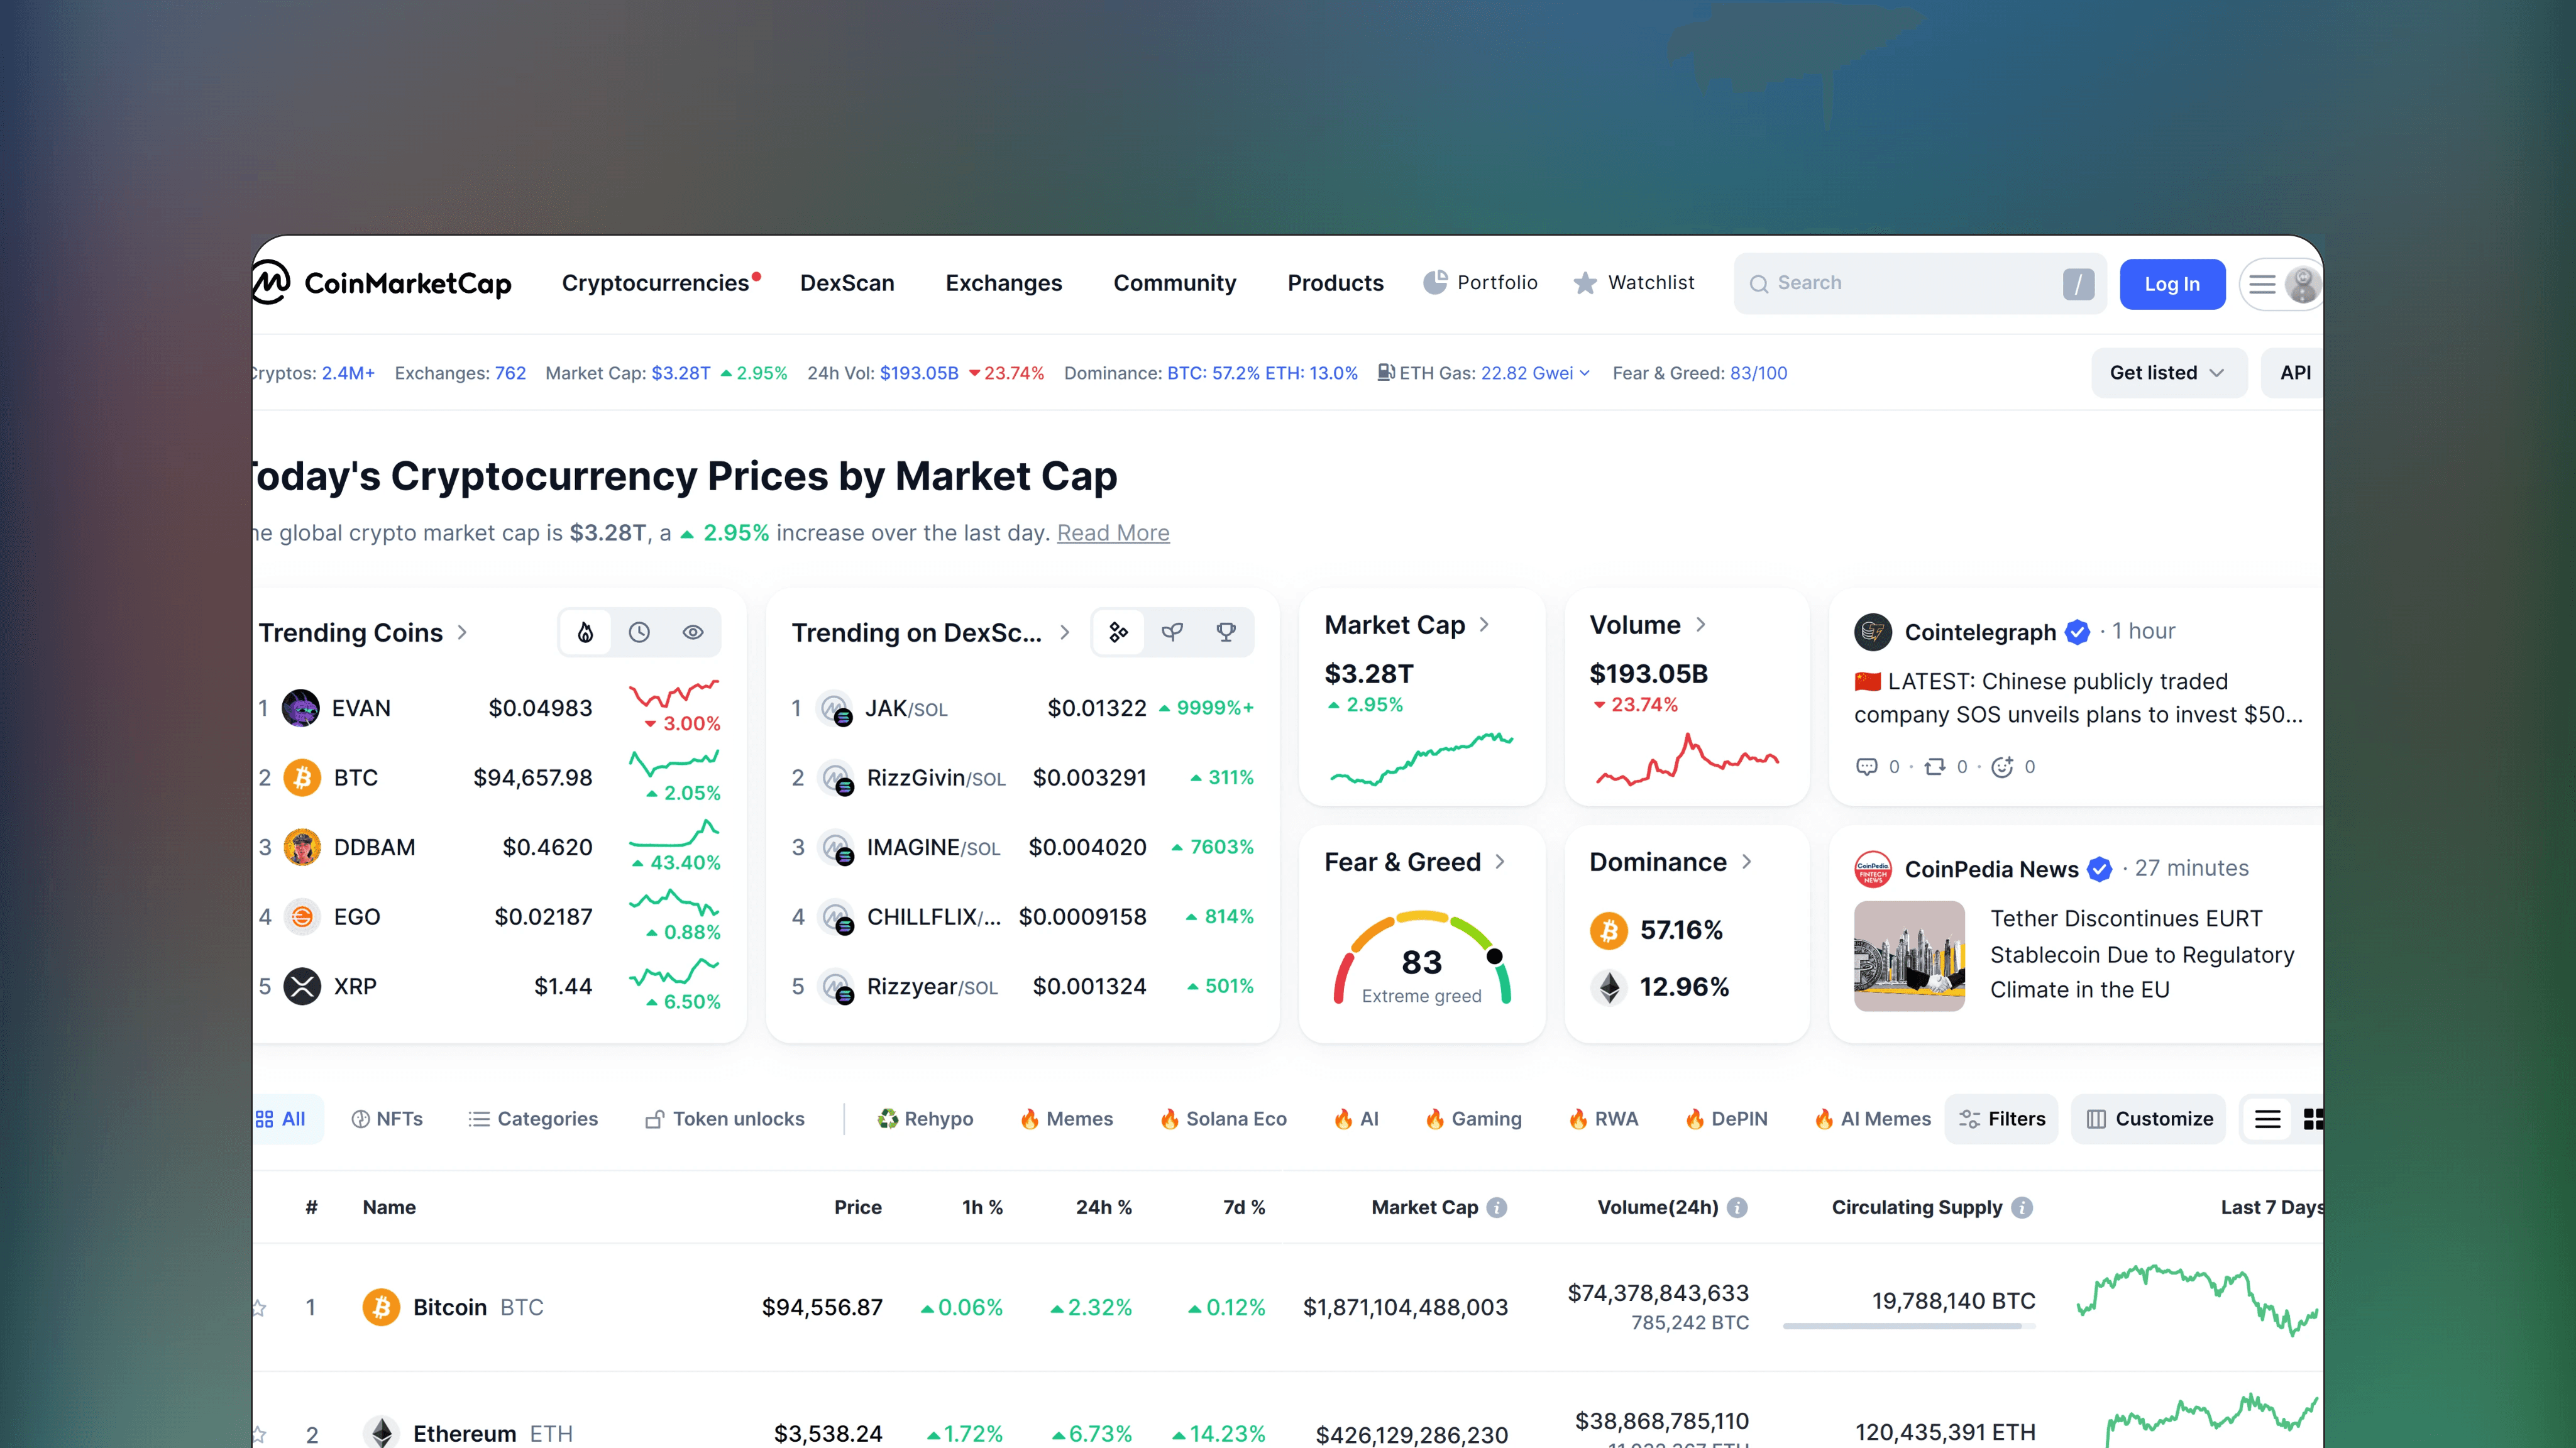Open the Read More link
The image size is (2576, 1448).
(1113, 532)
